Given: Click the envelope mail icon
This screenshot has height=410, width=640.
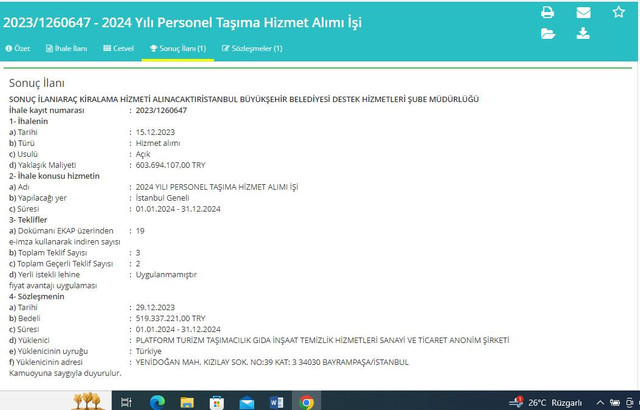Looking at the screenshot, I should pyautogui.click(x=584, y=13).
